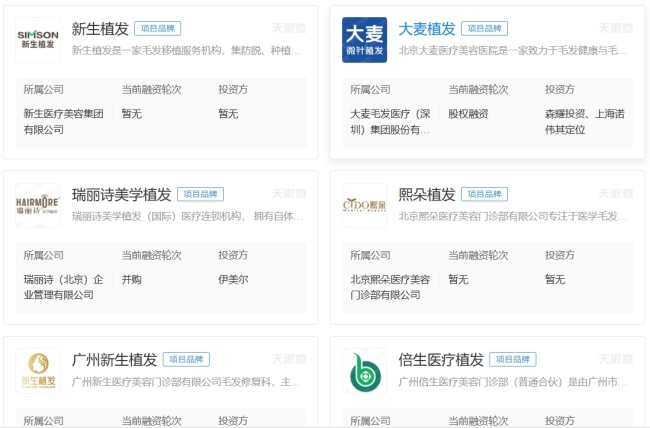Select company 瑞丽诗（北京）企业管理有限公司
650x428 pixels.
click(63, 287)
